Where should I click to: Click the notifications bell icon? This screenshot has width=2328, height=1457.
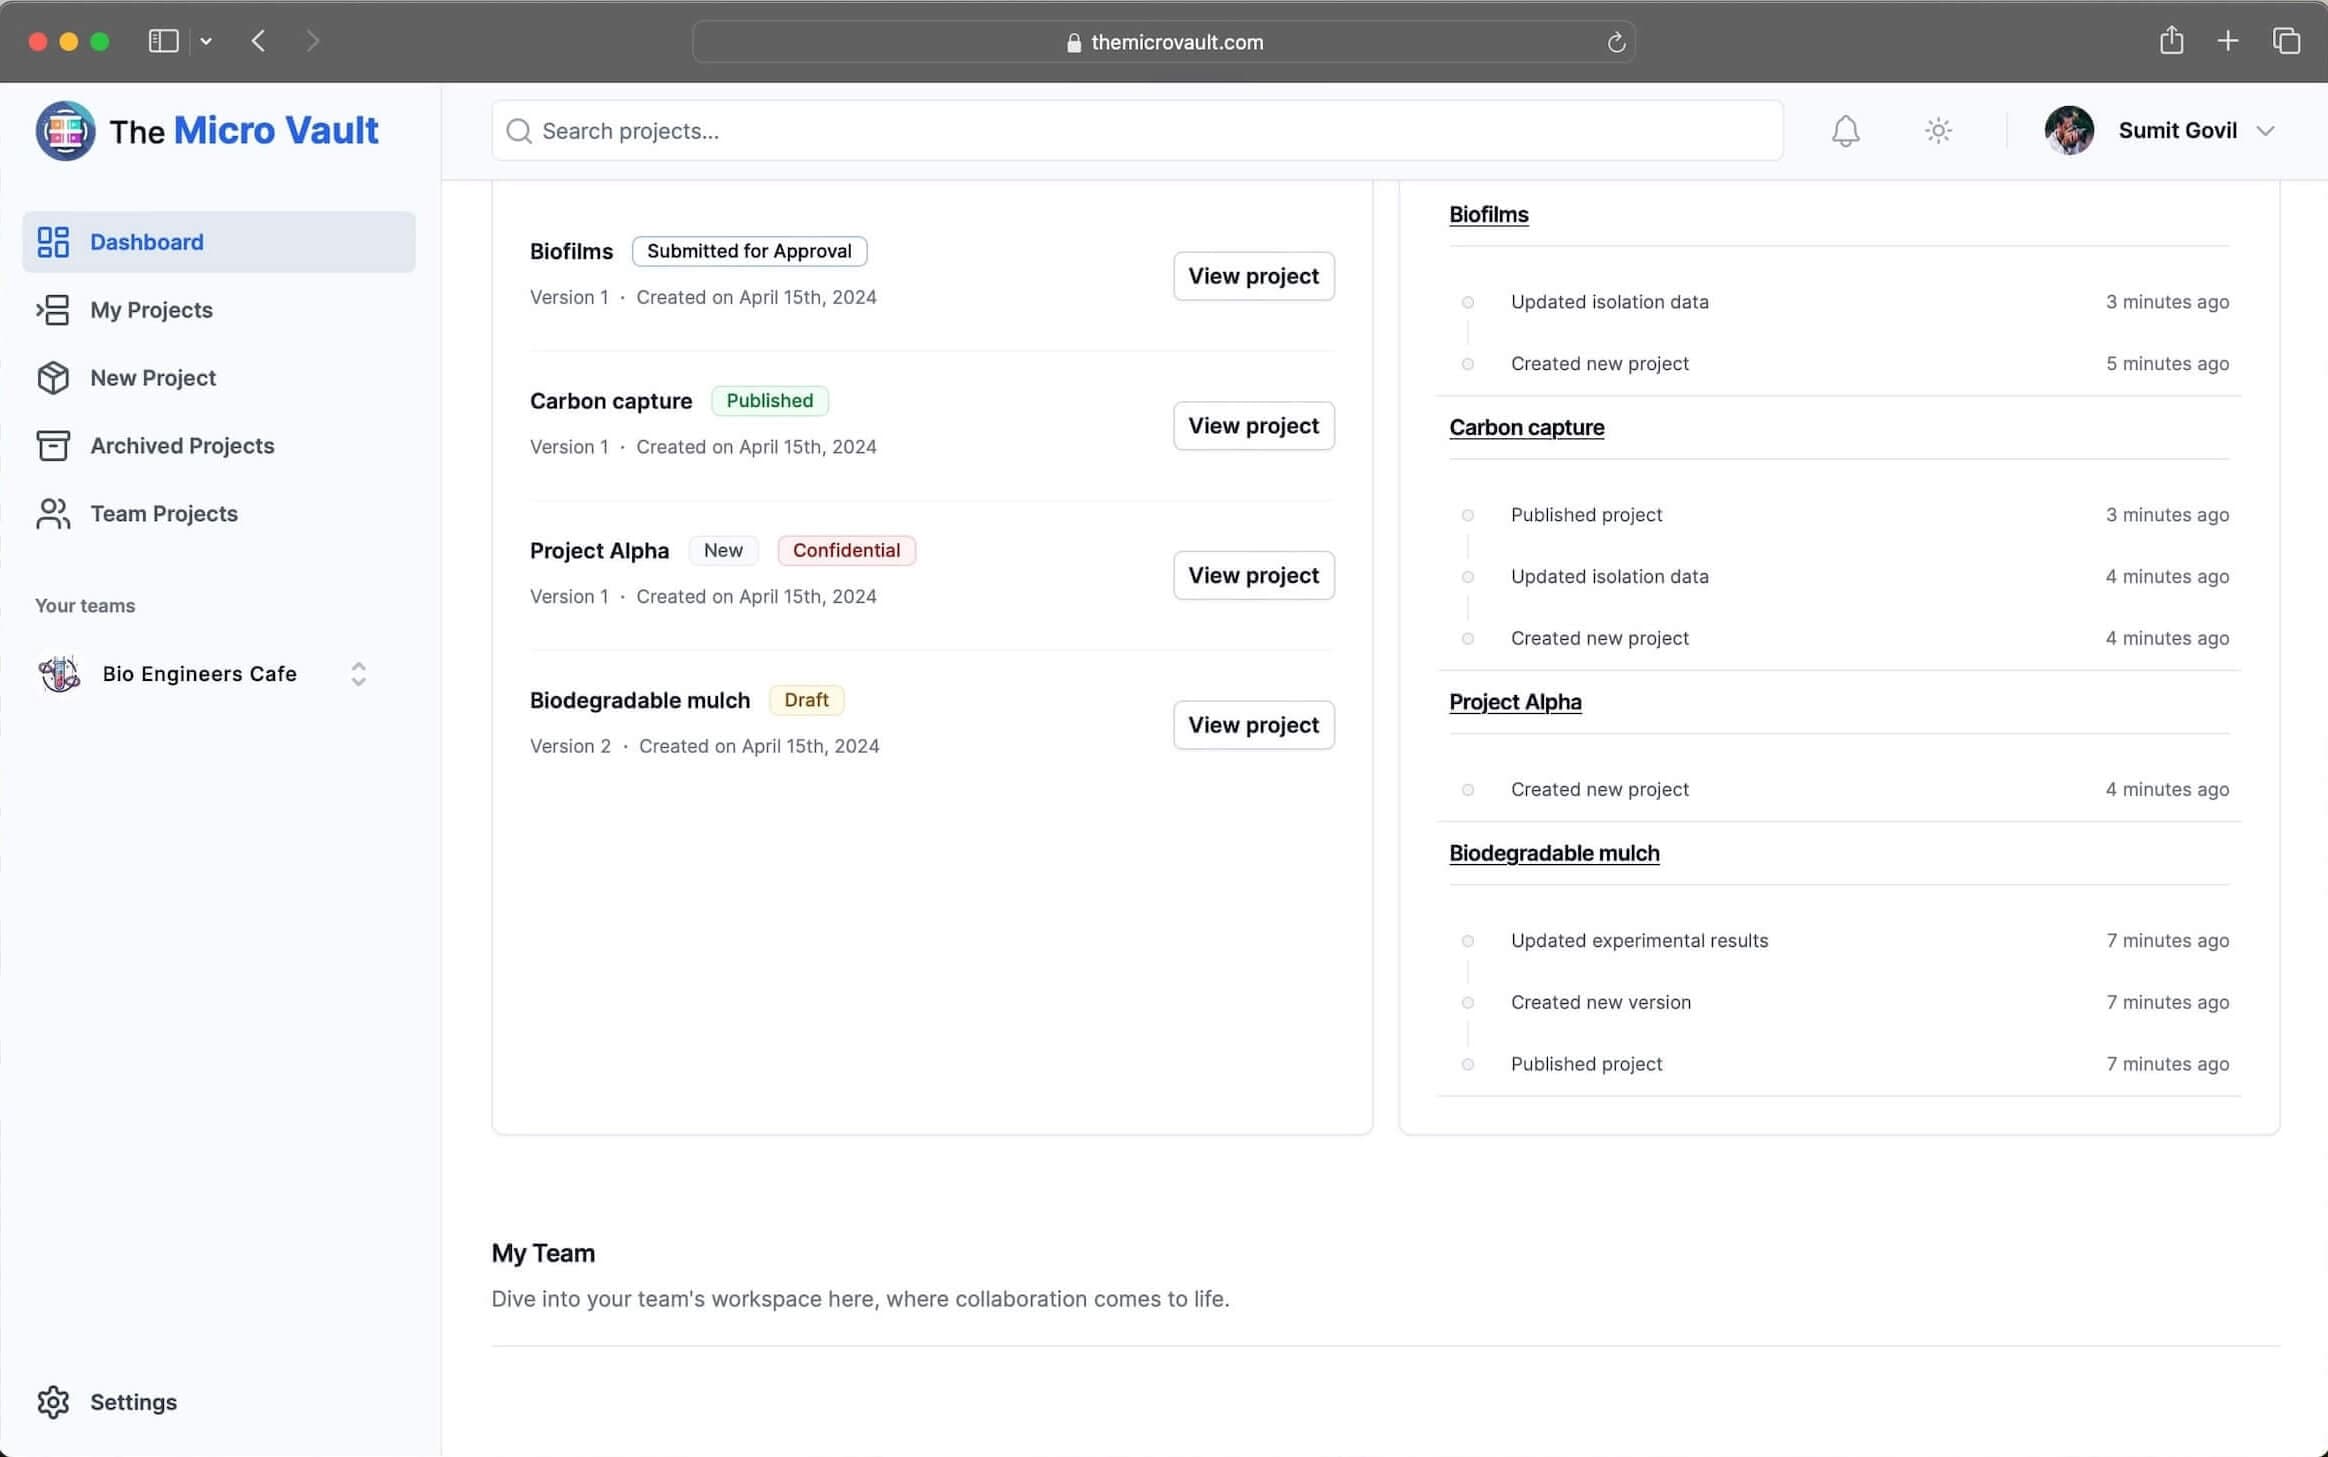click(1845, 131)
